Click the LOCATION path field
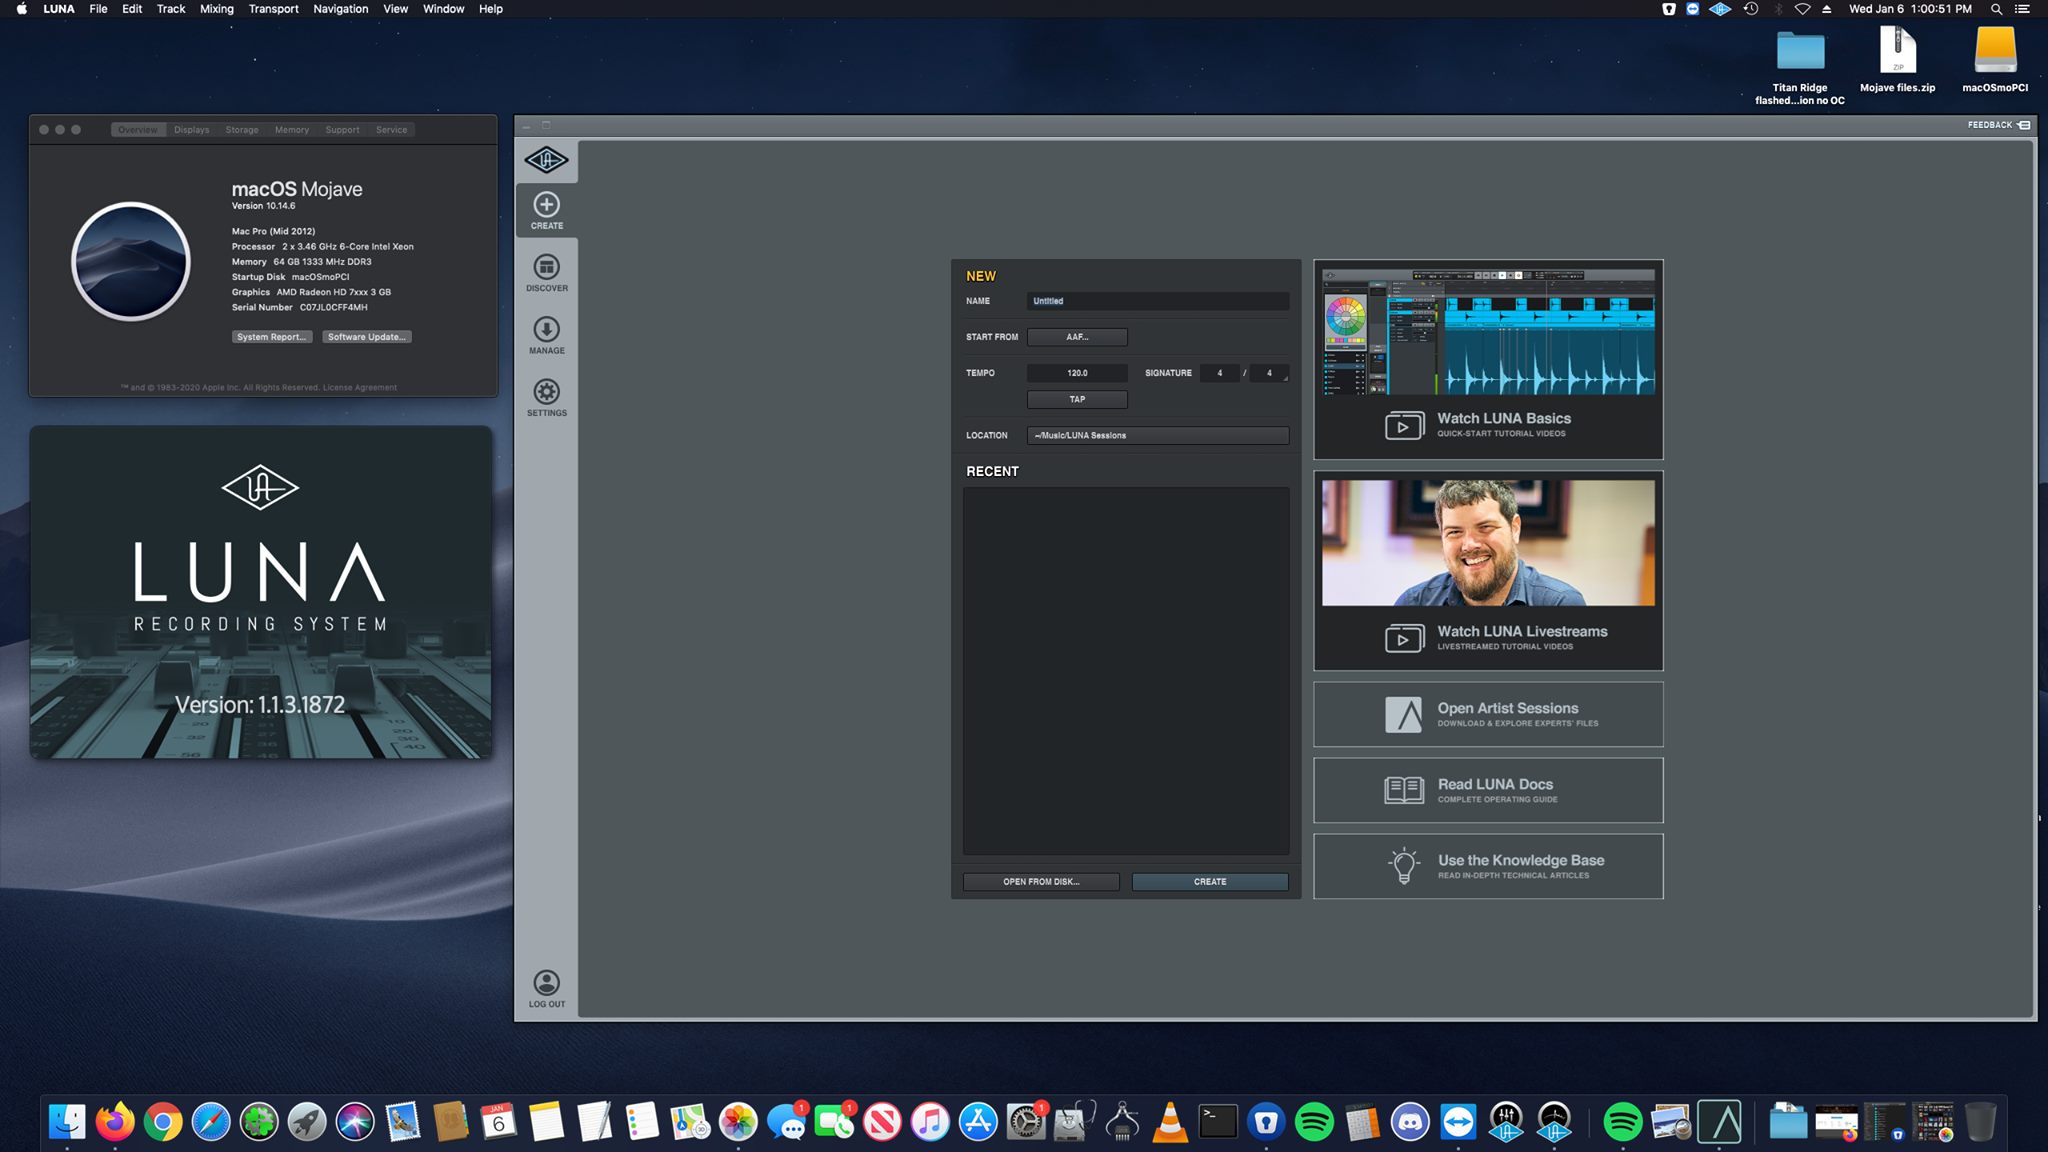Viewport: 2048px width, 1152px height. coord(1158,435)
